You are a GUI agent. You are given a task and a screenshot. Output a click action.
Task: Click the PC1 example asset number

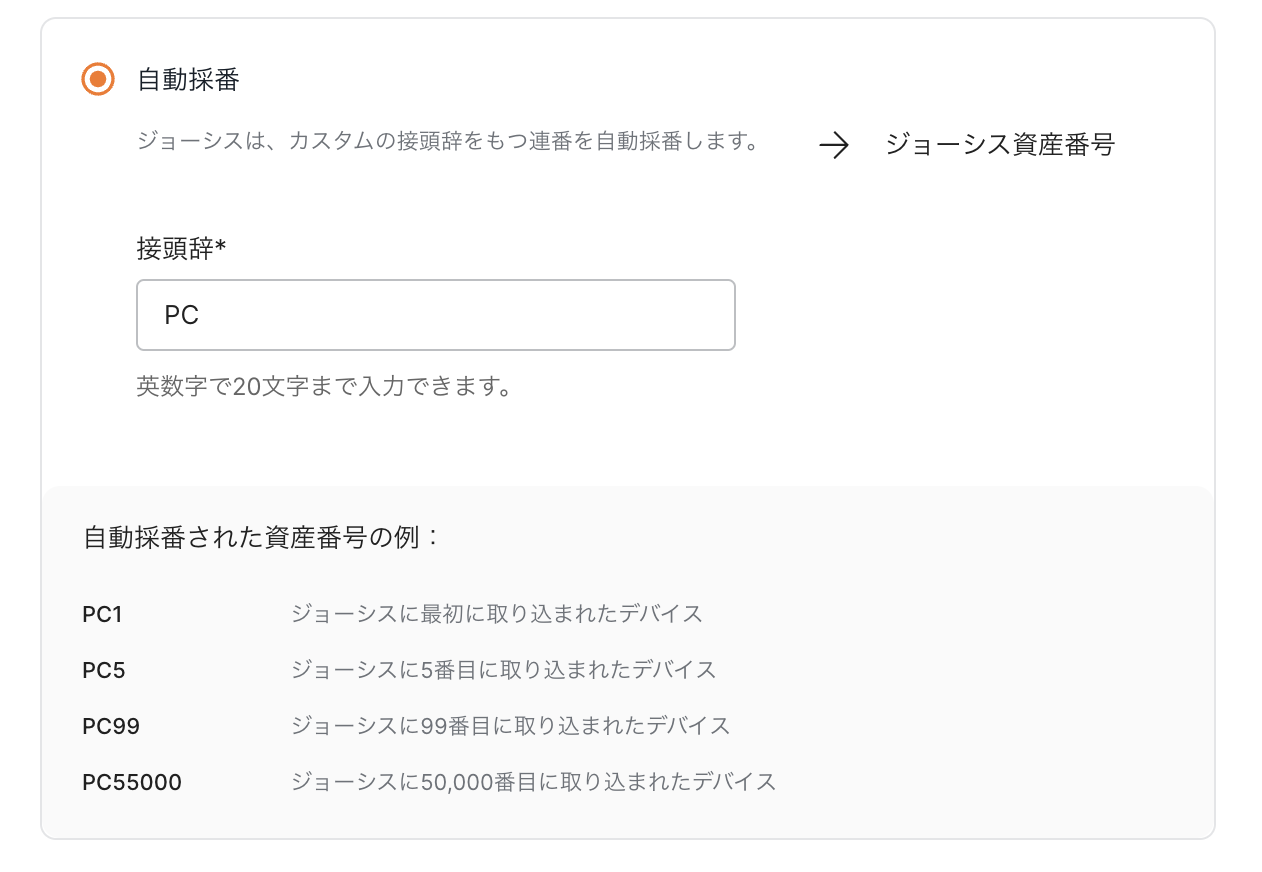pos(102,614)
